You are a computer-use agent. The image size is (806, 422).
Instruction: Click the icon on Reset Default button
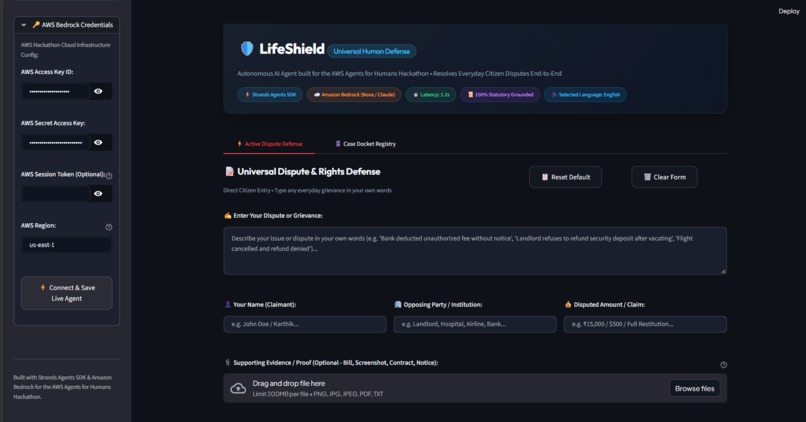tap(545, 177)
